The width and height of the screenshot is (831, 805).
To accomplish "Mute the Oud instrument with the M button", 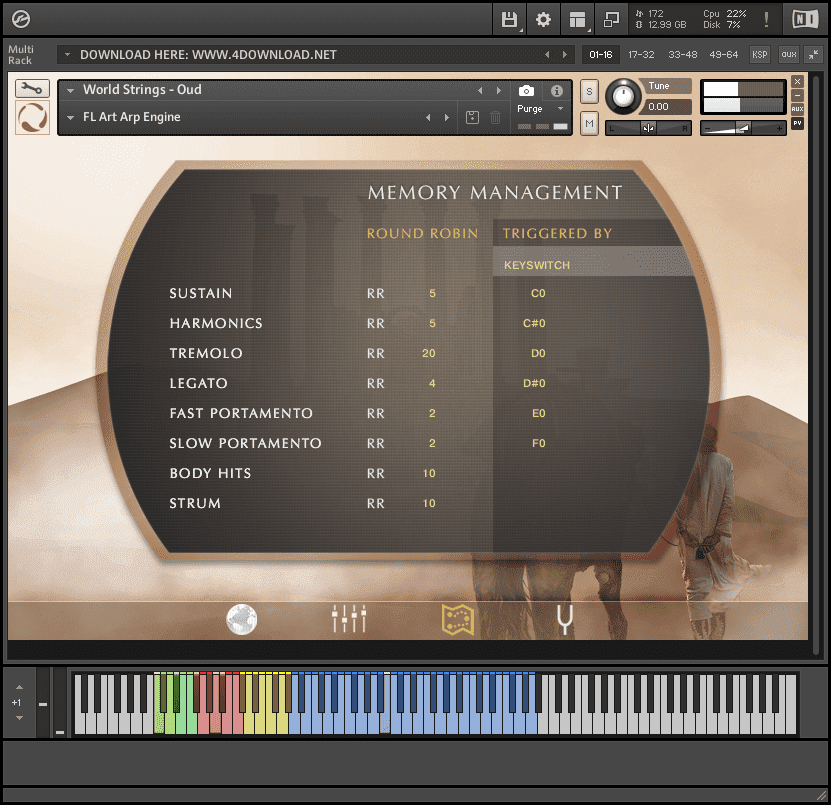I will (588, 123).
